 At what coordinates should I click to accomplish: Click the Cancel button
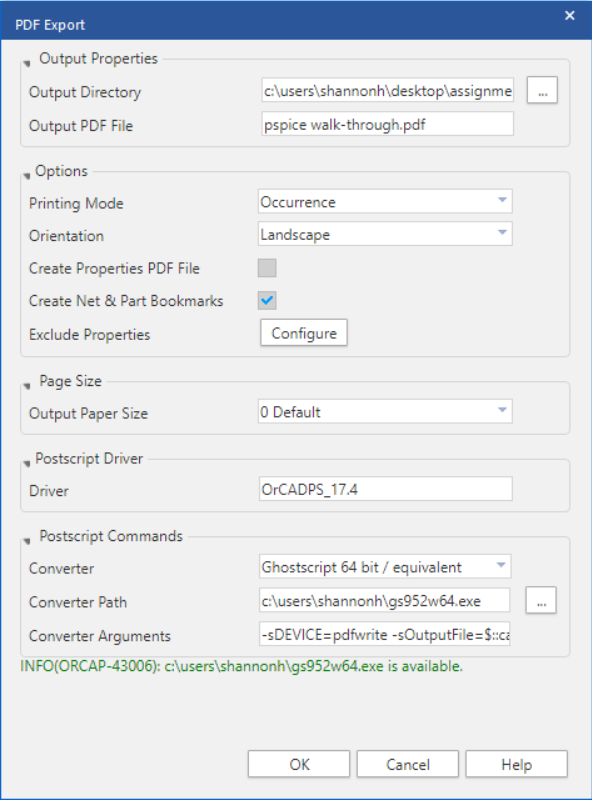tap(408, 764)
